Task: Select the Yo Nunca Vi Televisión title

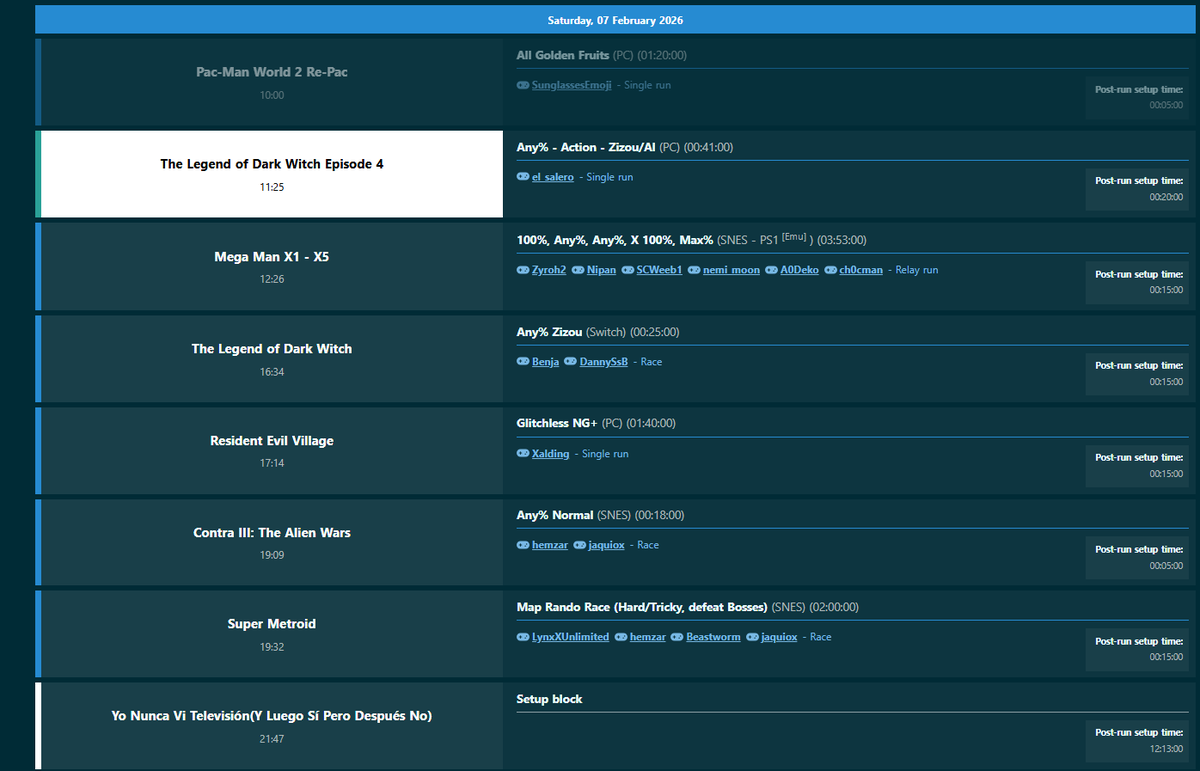Action: (x=272, y=716)
